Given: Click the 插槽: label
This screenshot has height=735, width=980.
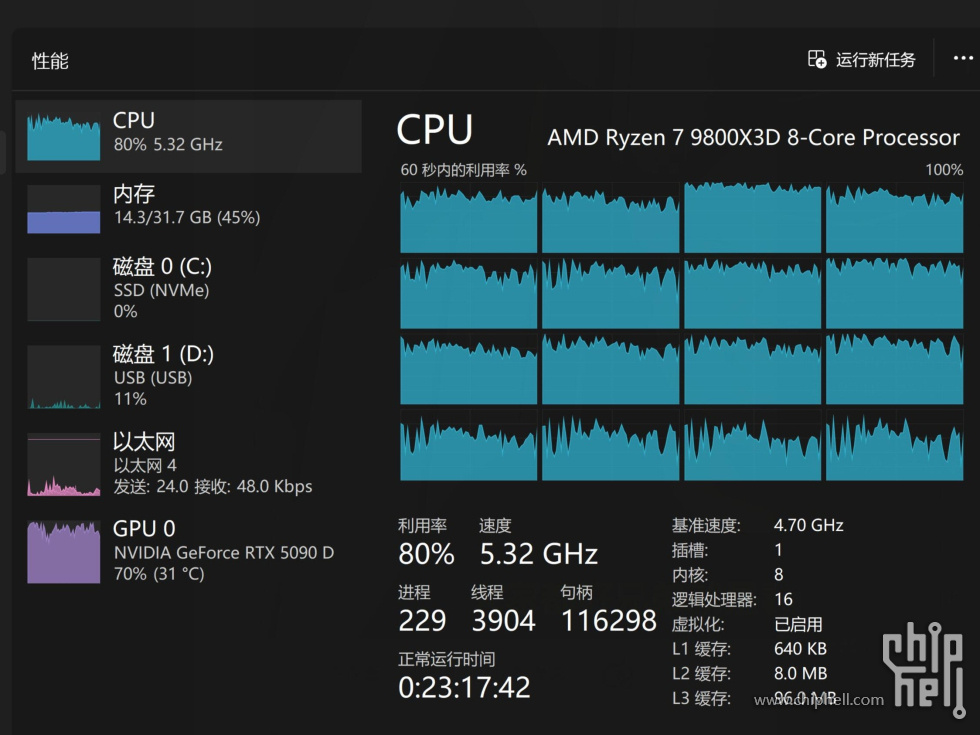Looking at the screenshot, I should [x=690, y=551].
